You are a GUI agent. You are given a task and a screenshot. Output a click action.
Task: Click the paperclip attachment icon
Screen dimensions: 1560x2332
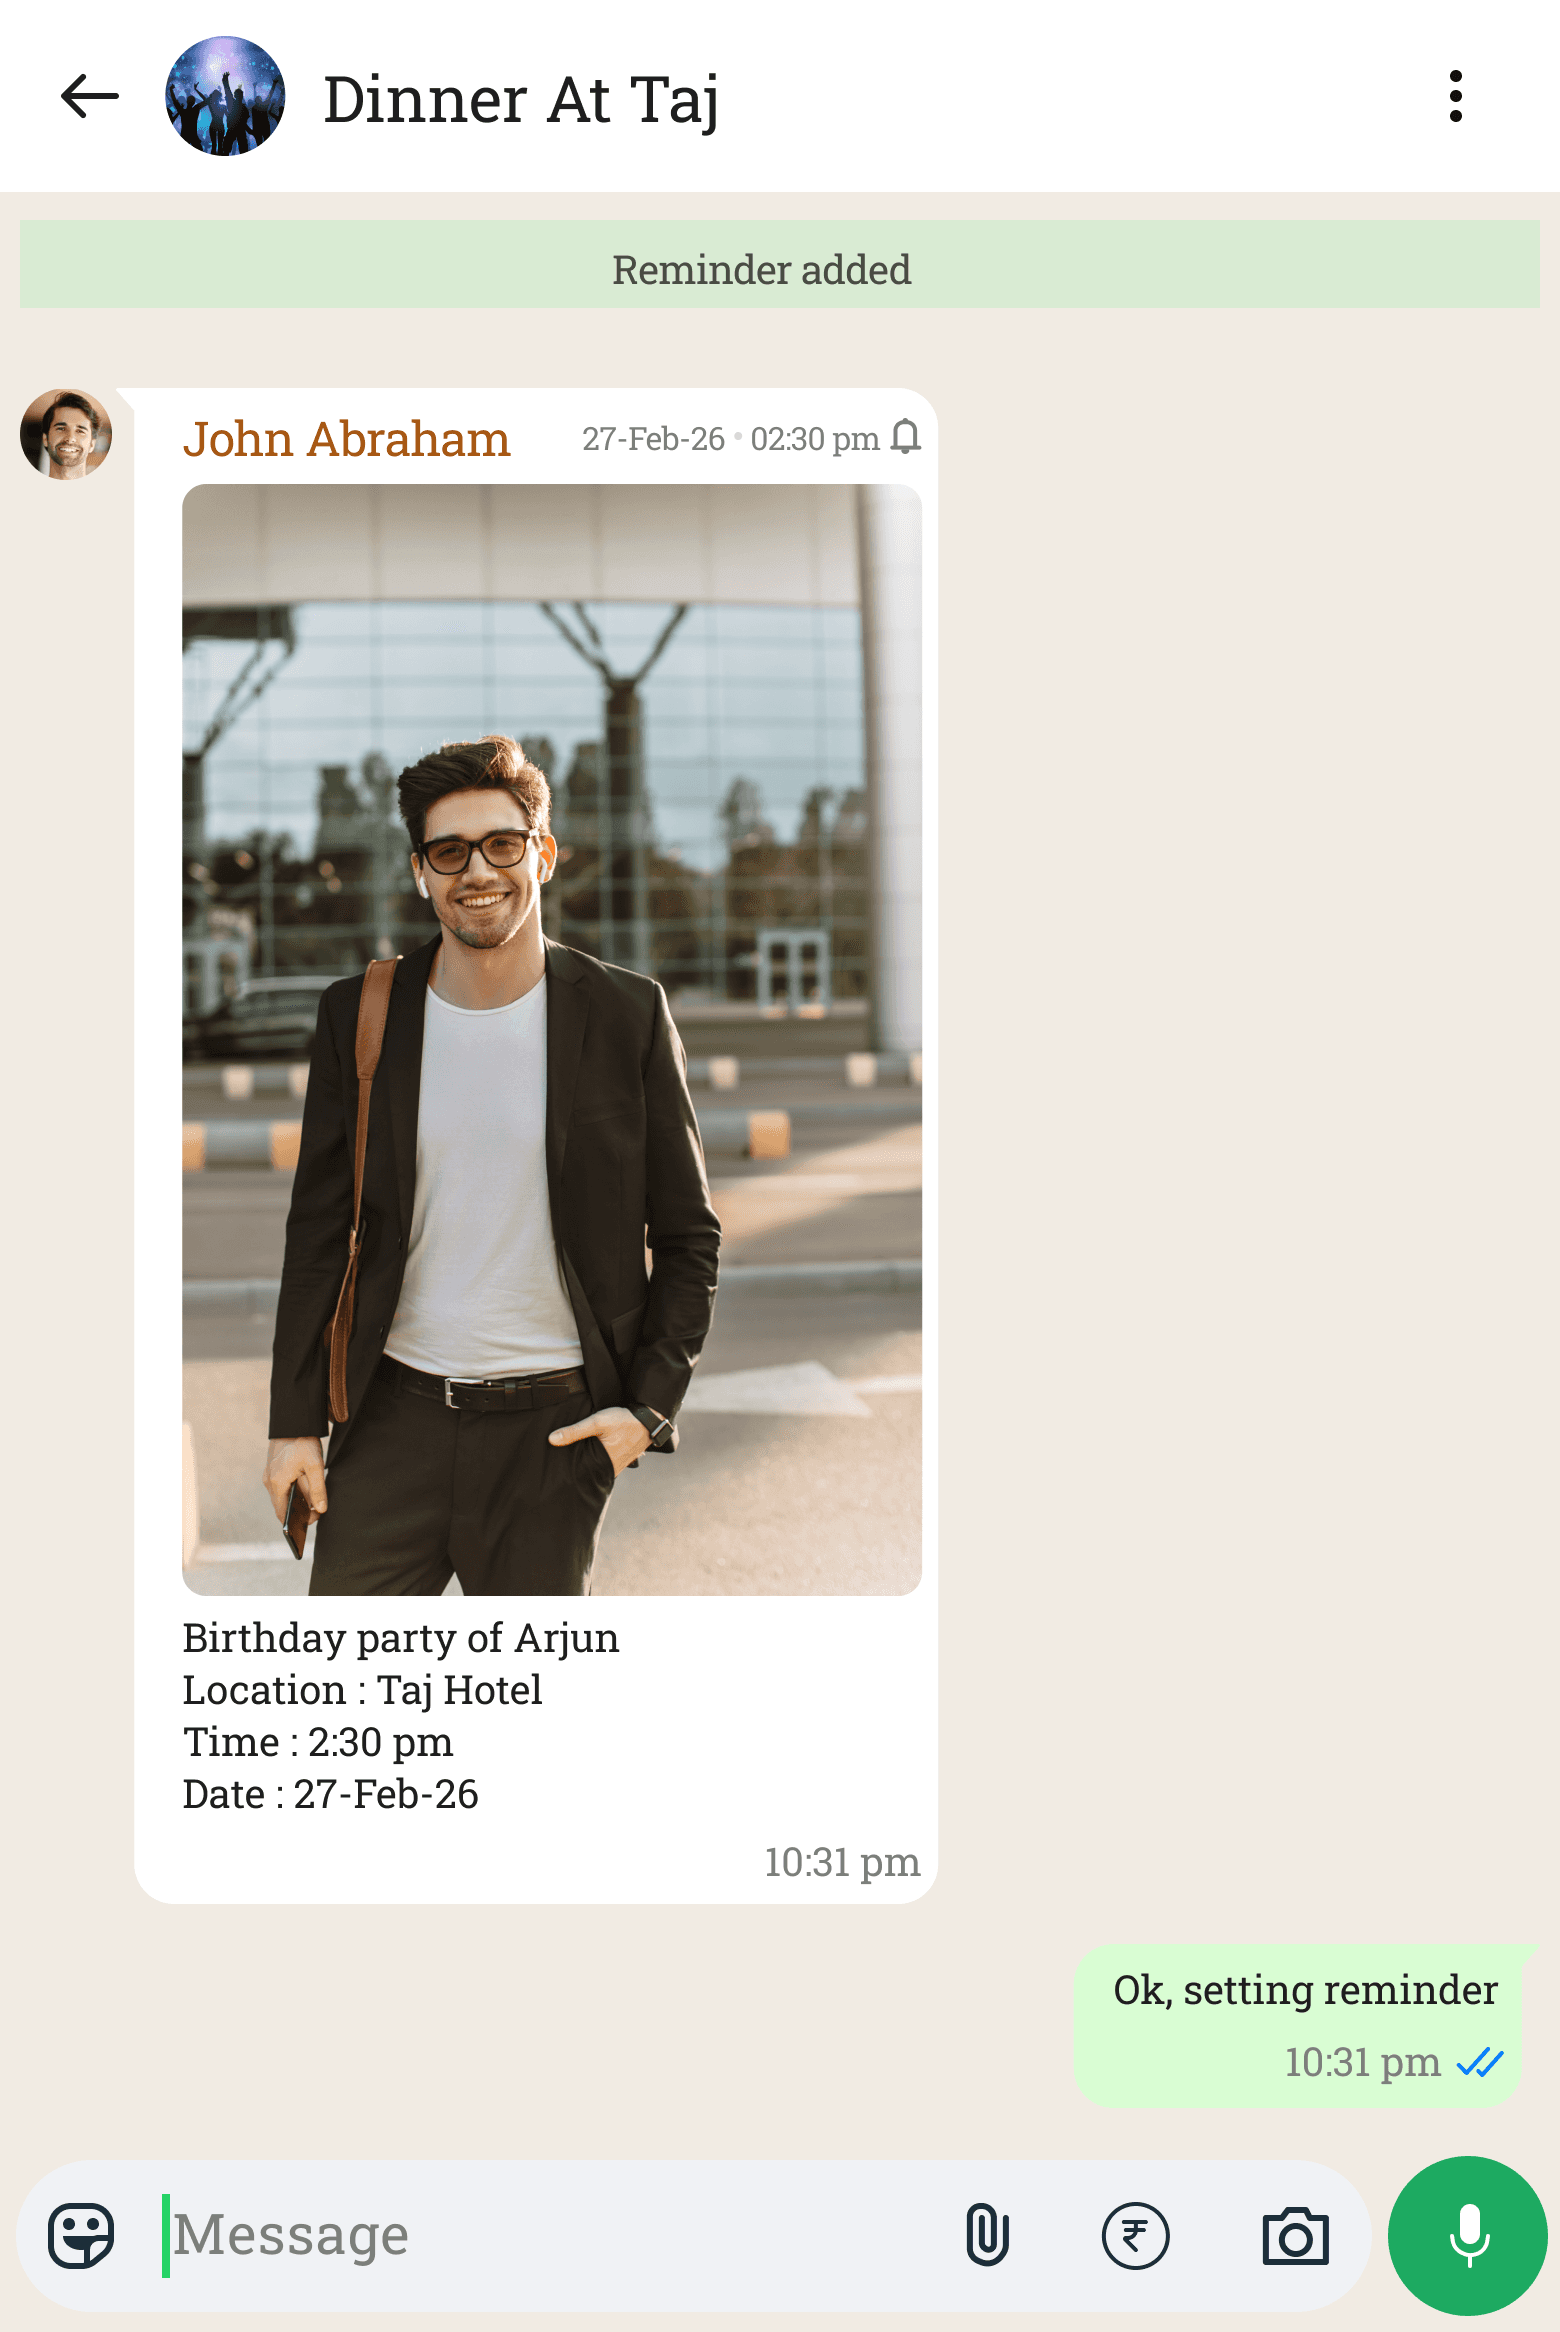pyautogui.click(x=987, y=2235)
